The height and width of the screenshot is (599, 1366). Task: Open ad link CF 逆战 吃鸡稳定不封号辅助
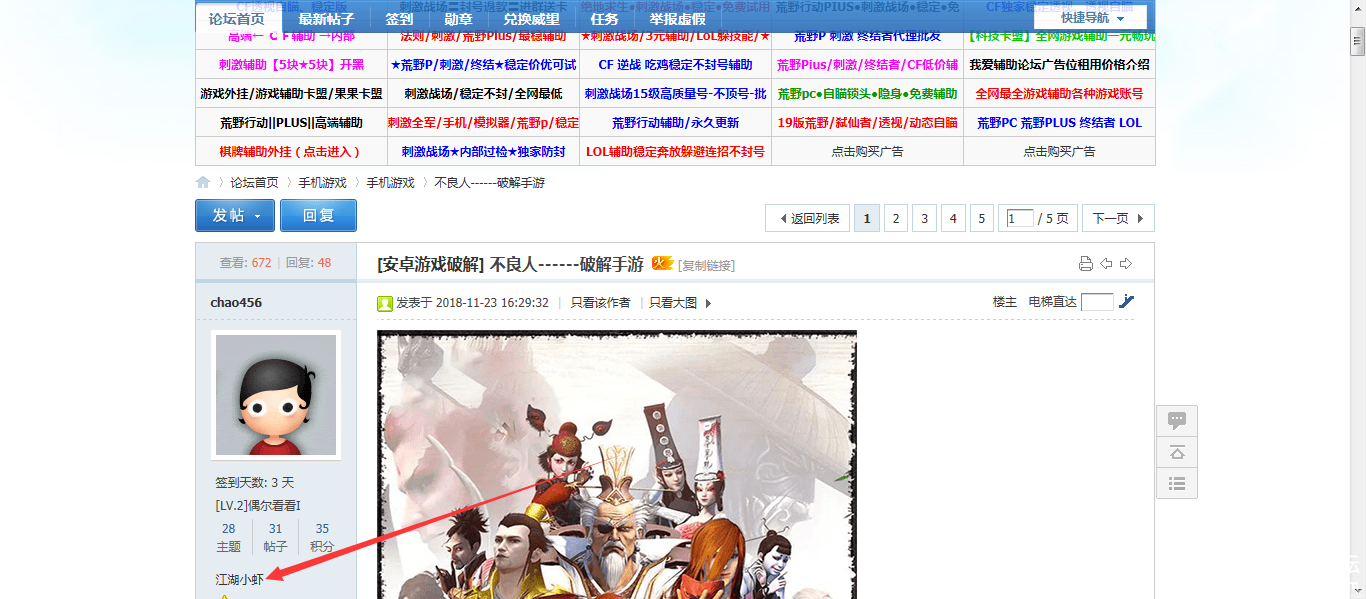click(x=675, y=65)
